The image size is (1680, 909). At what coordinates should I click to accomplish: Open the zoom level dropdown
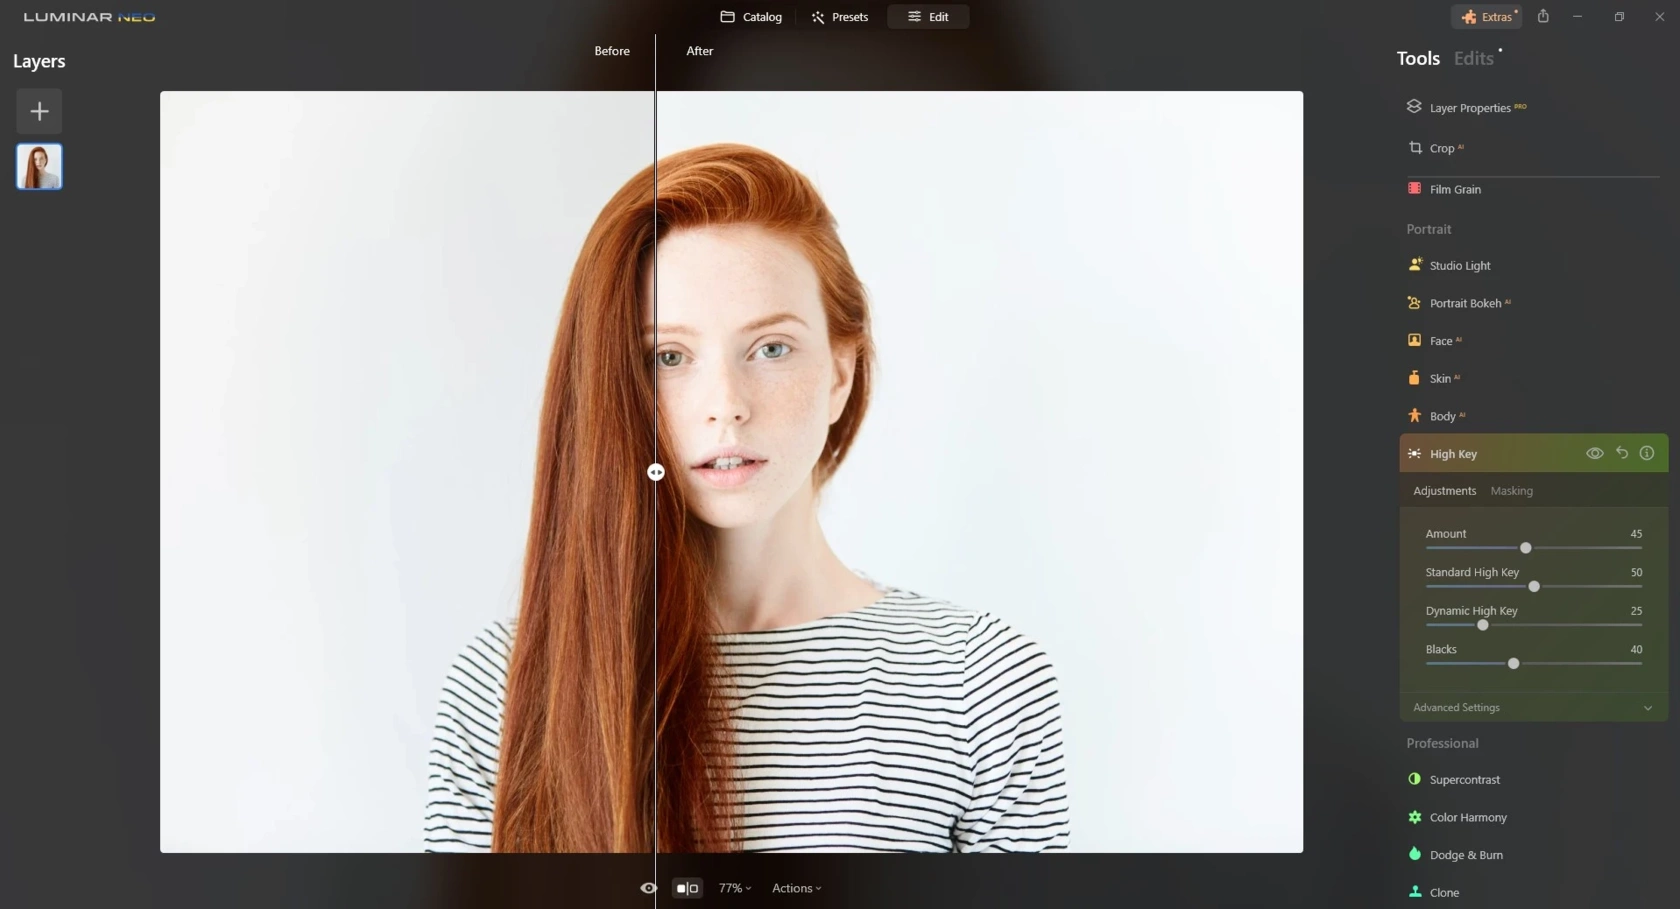click(734, 887)
